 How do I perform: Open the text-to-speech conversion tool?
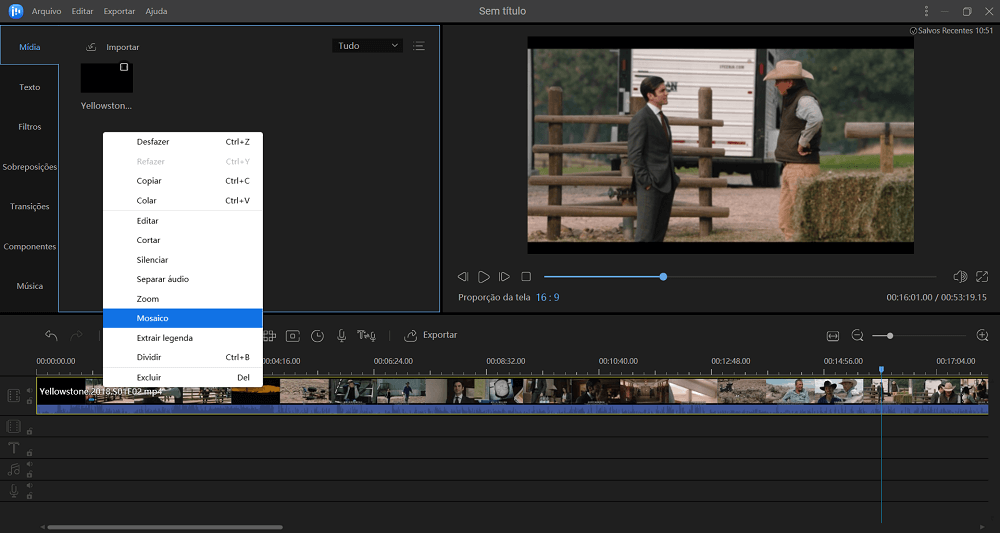[366, 335]
